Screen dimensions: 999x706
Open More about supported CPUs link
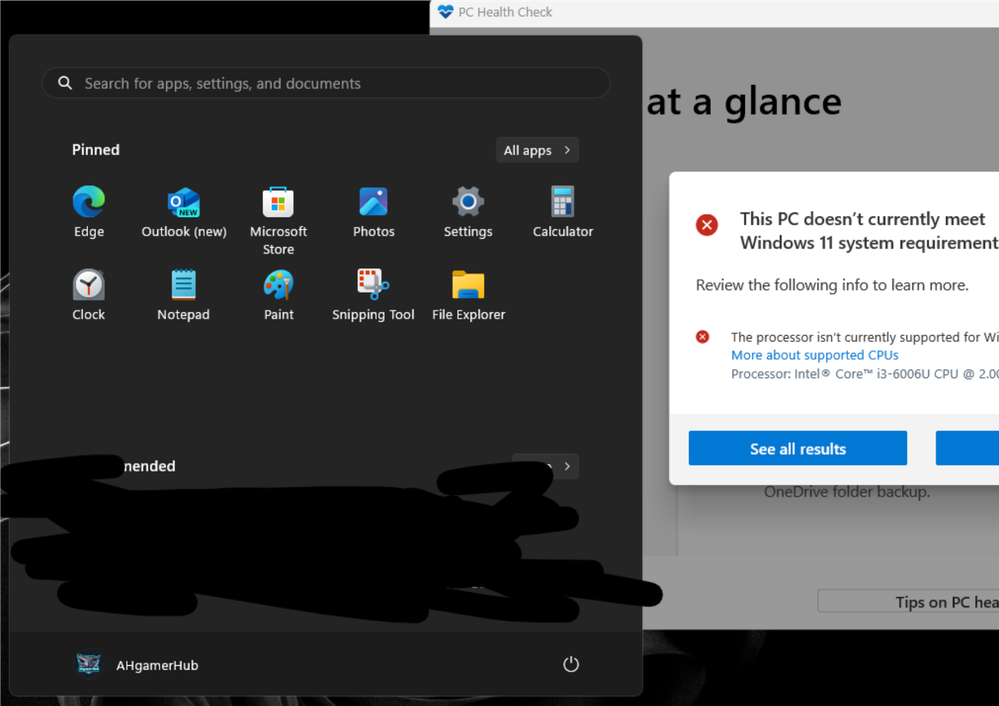814,355
